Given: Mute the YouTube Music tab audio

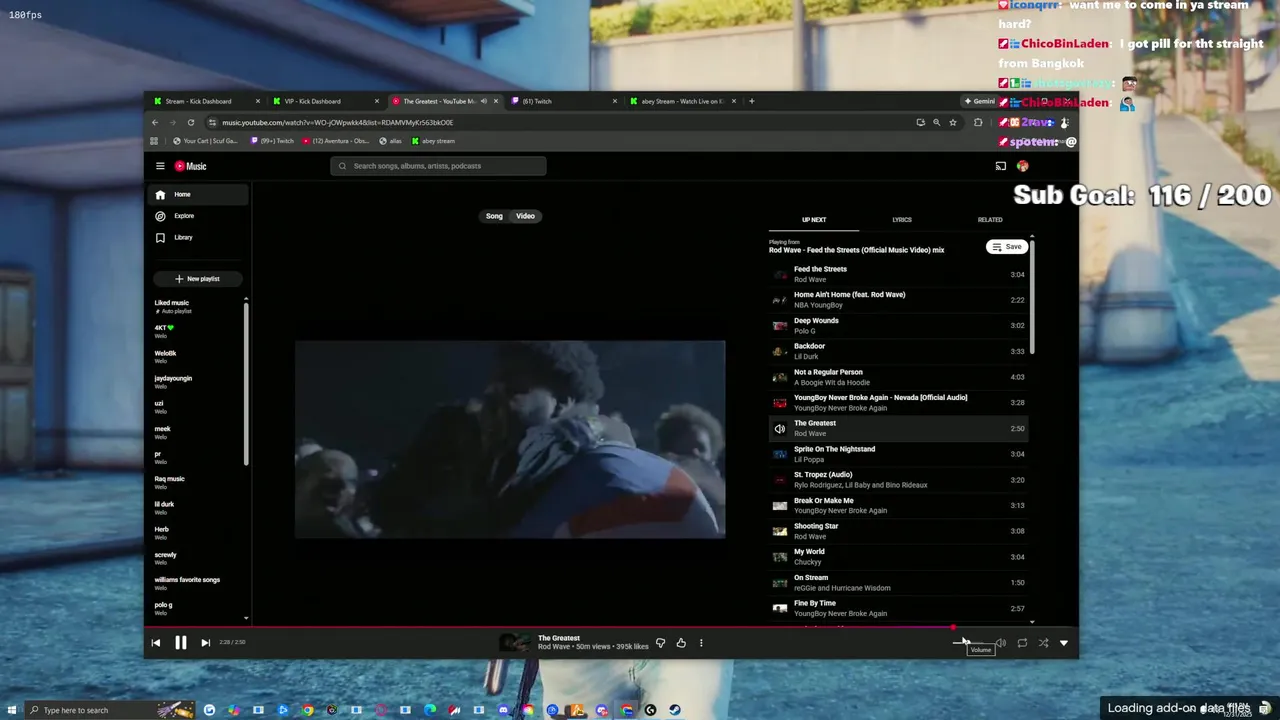Looking at the screenshot, I should tap(484, 101).
